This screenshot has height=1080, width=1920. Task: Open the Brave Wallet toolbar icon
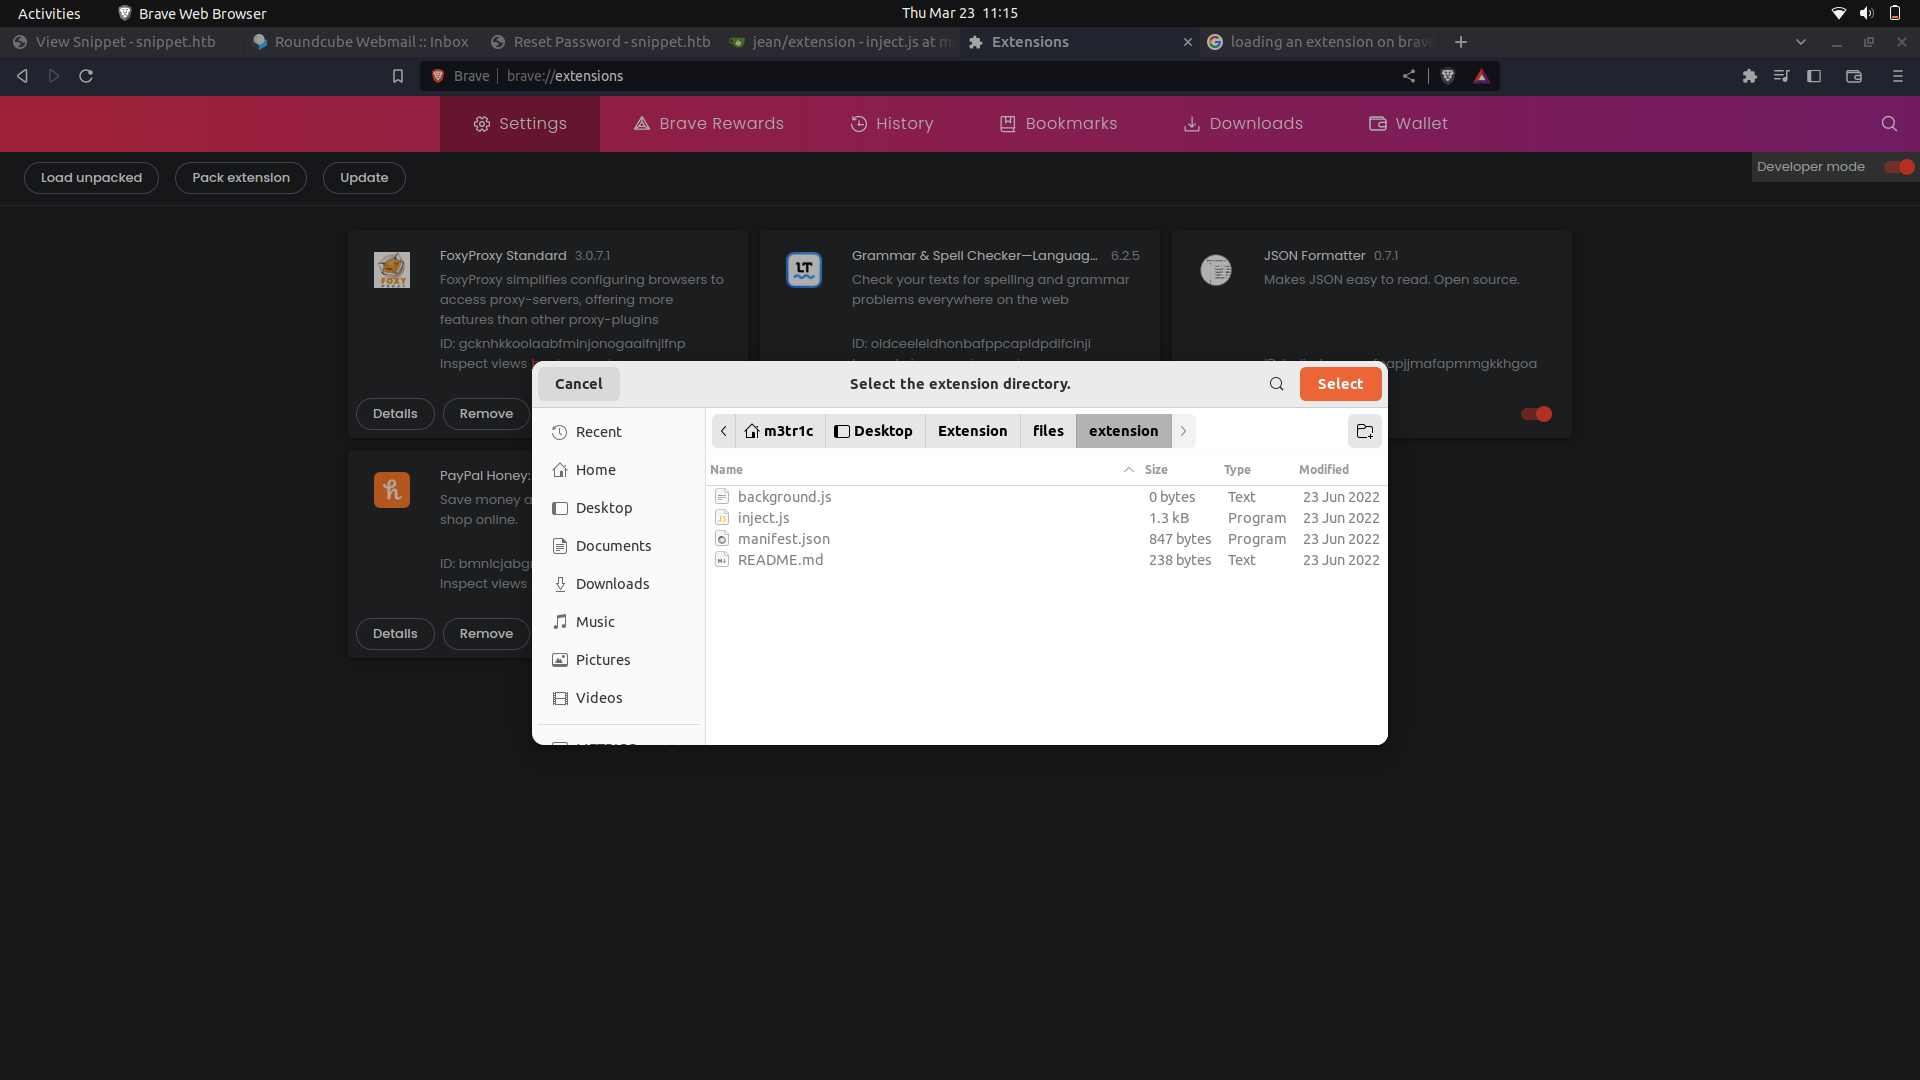click(1854, 76)
